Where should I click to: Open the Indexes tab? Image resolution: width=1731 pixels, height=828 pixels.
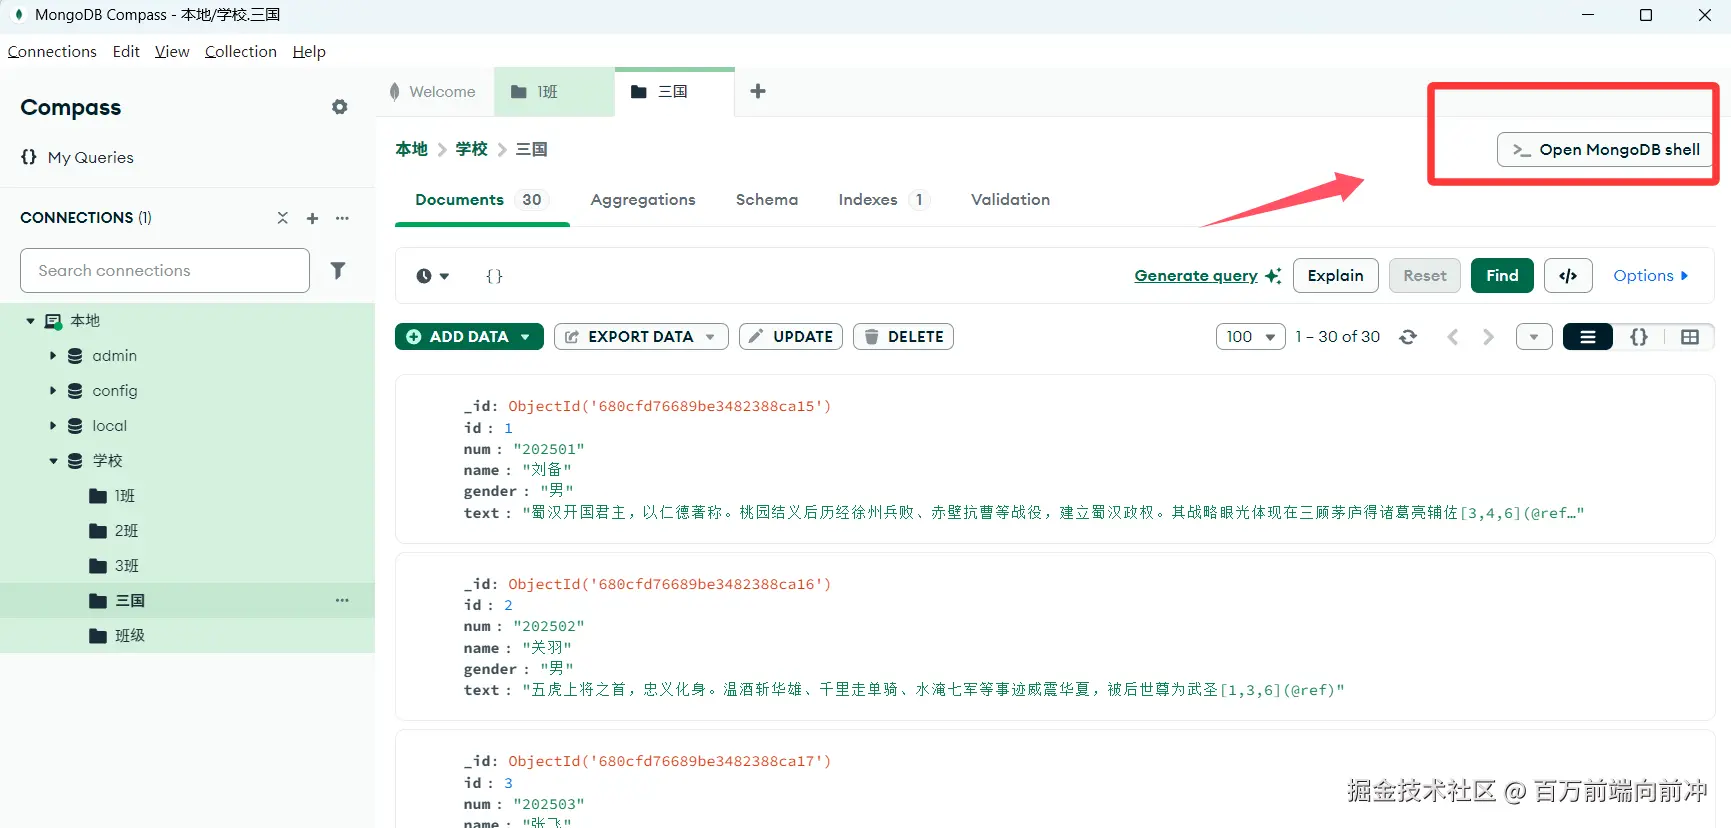point(884,200)
